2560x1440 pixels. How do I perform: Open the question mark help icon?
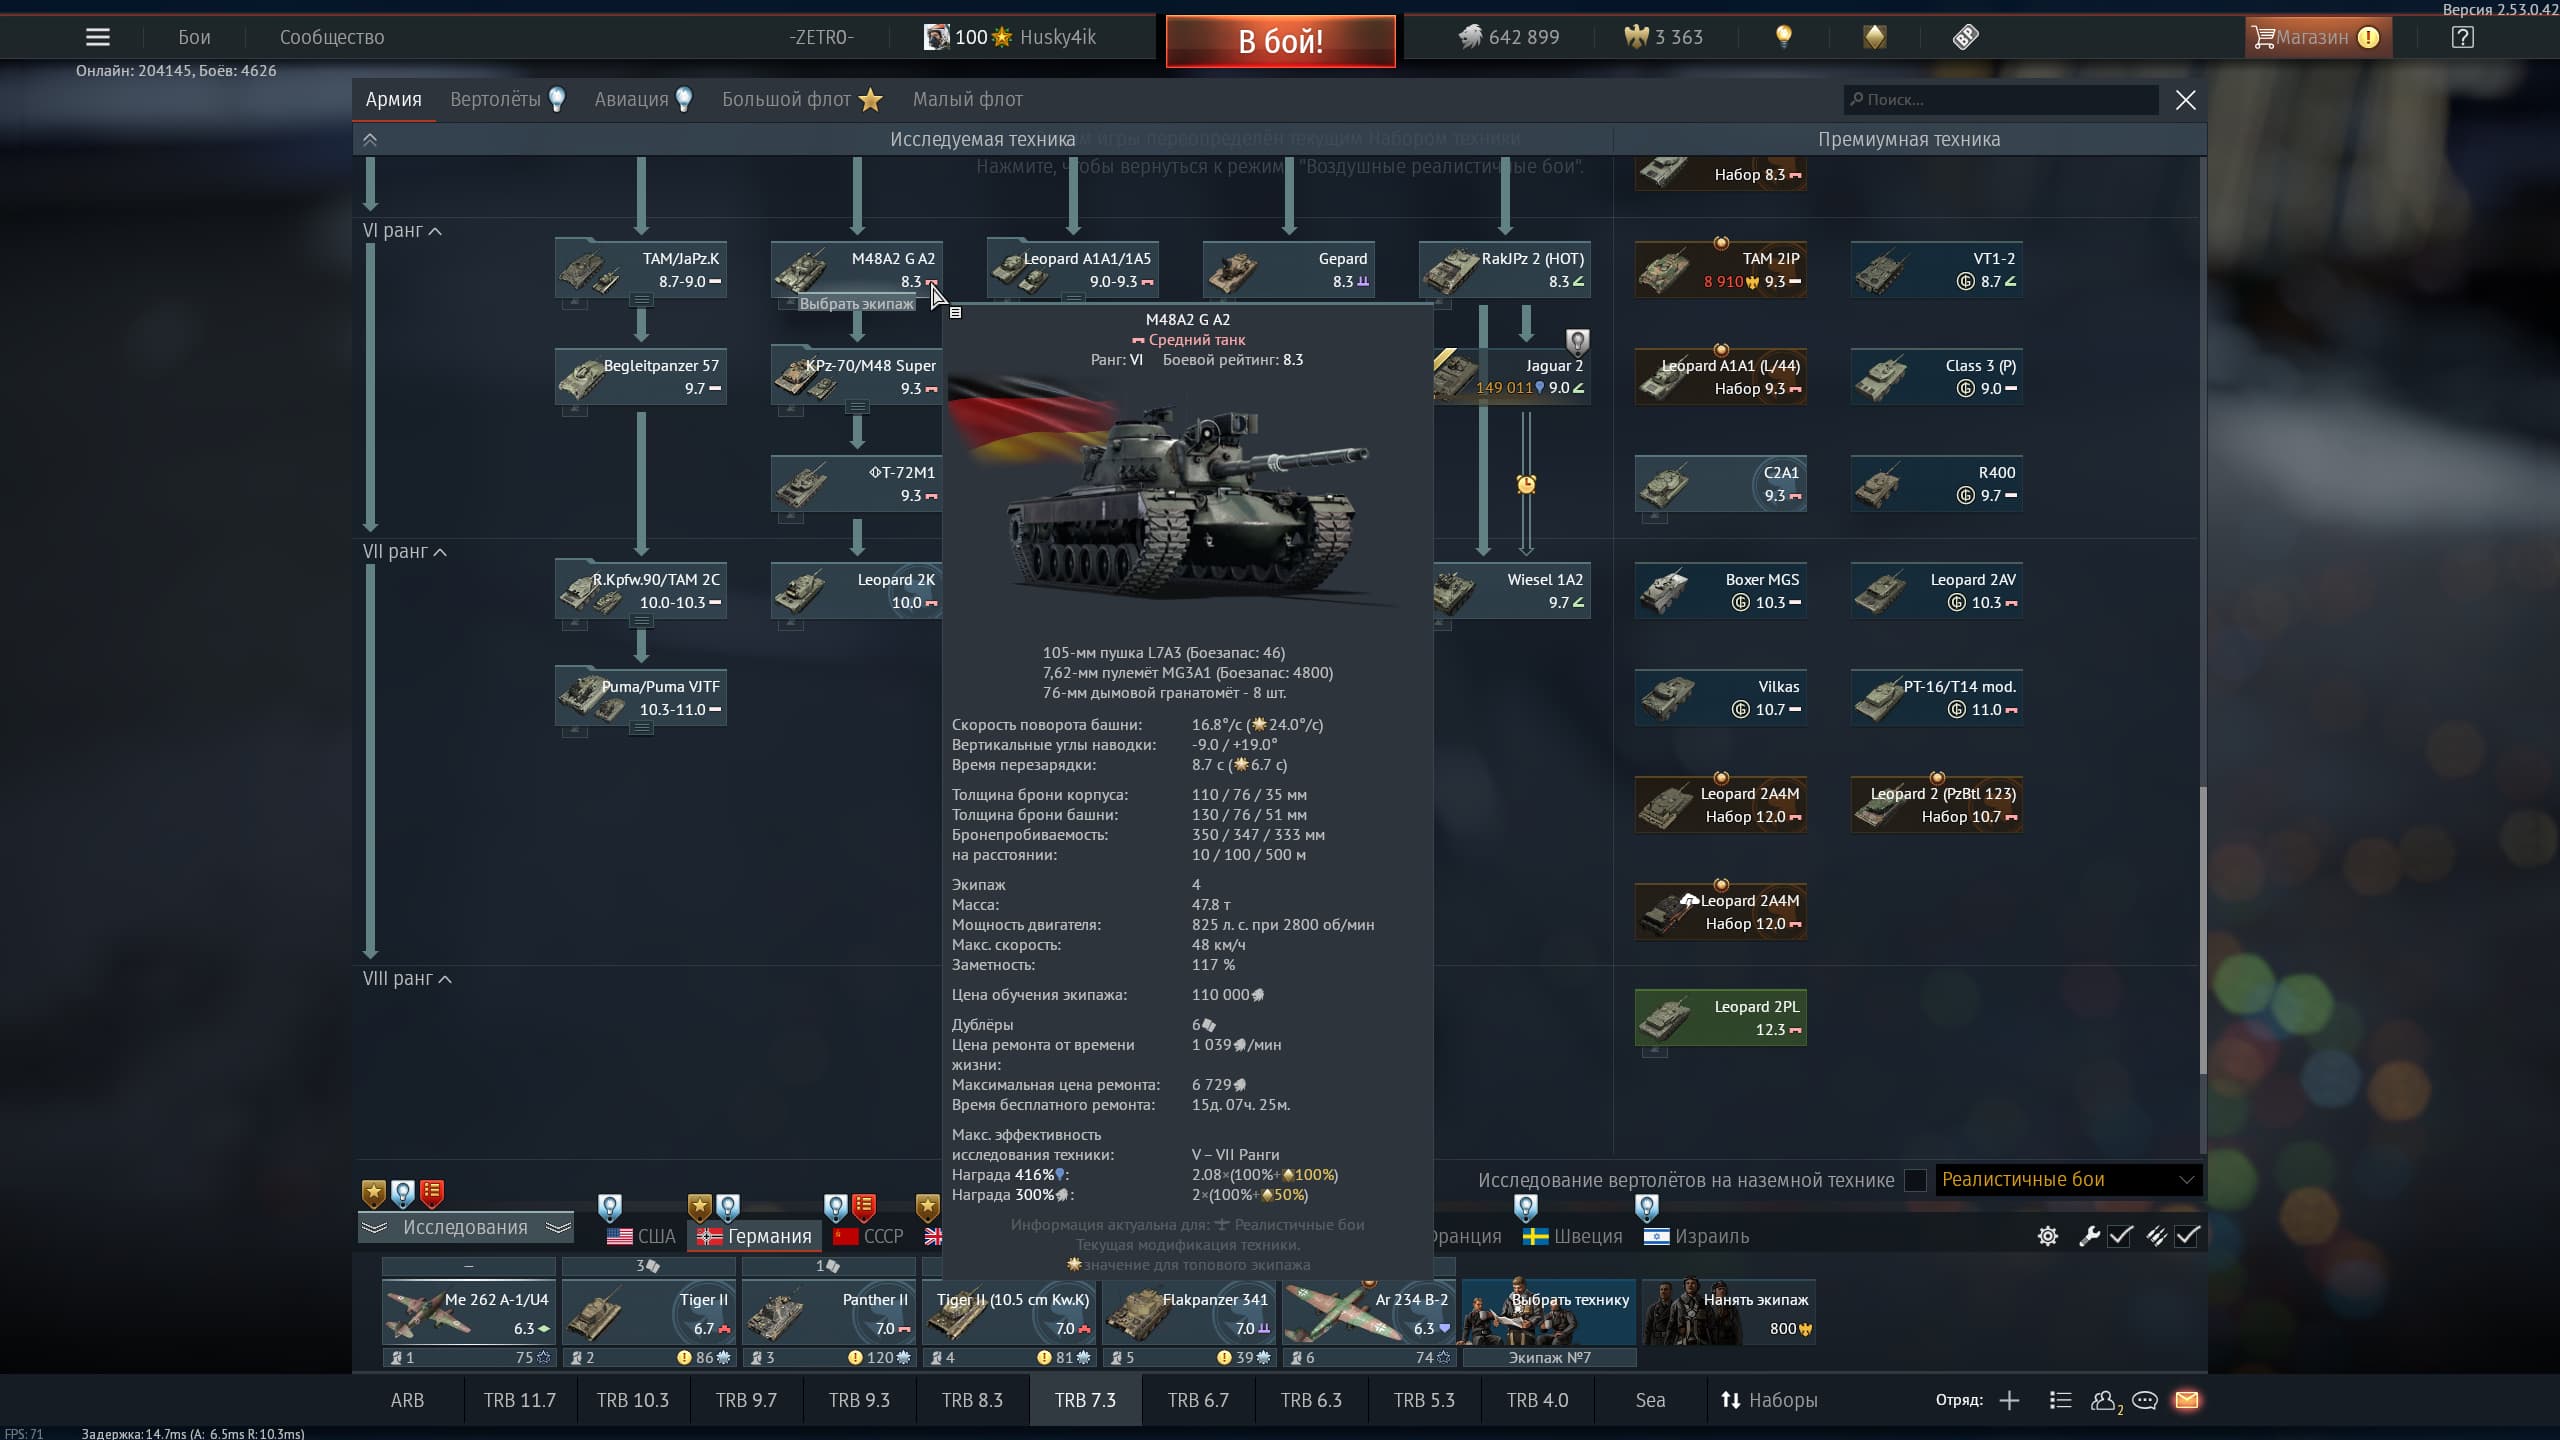point(2462,37)
